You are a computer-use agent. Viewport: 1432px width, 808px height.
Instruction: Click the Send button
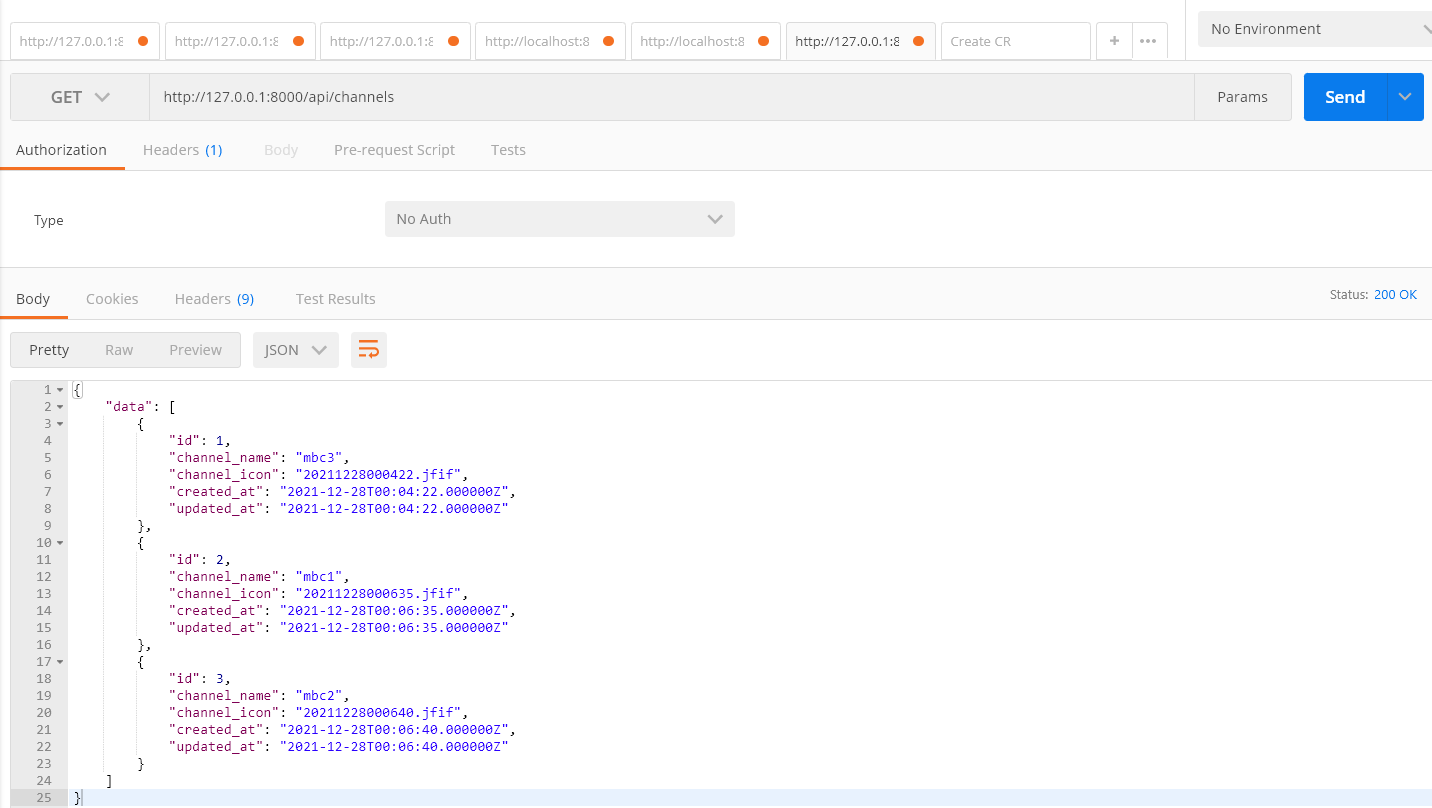tap(1343, 97)
